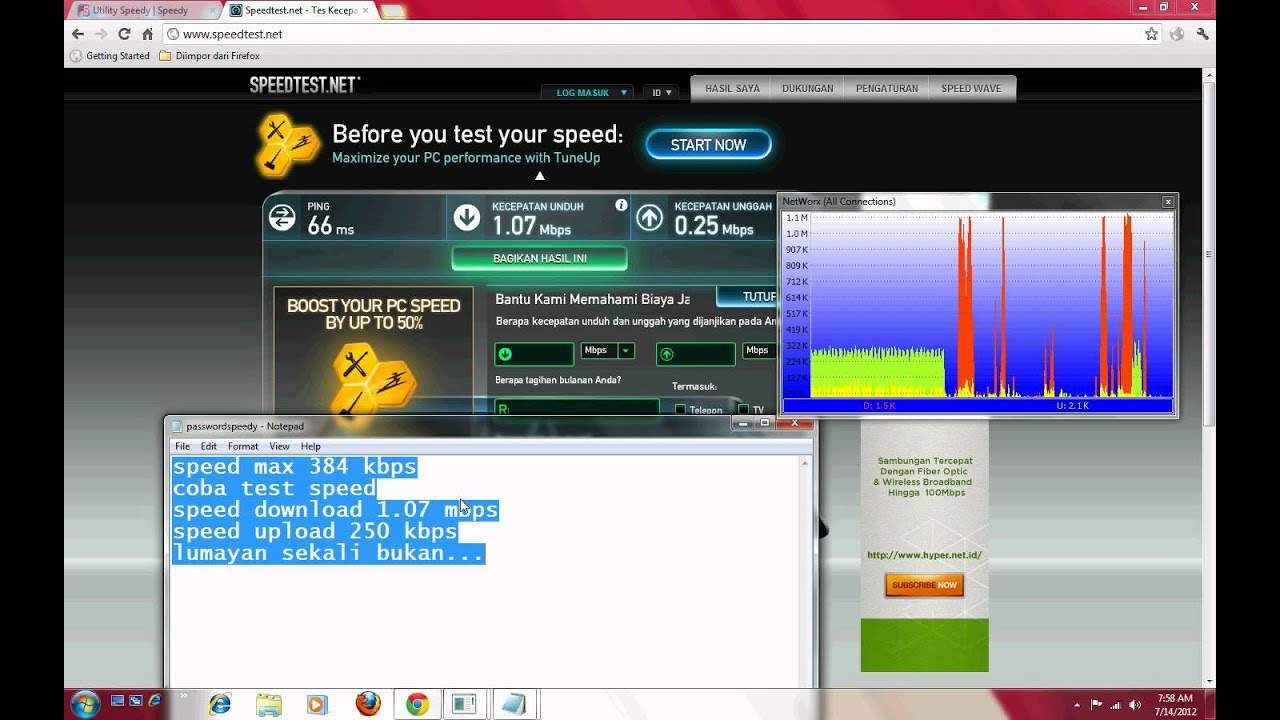The height and width of the screenshot is (720, 1280).
Task: Open the PENGATURAN tab
Action: point(886,88)
